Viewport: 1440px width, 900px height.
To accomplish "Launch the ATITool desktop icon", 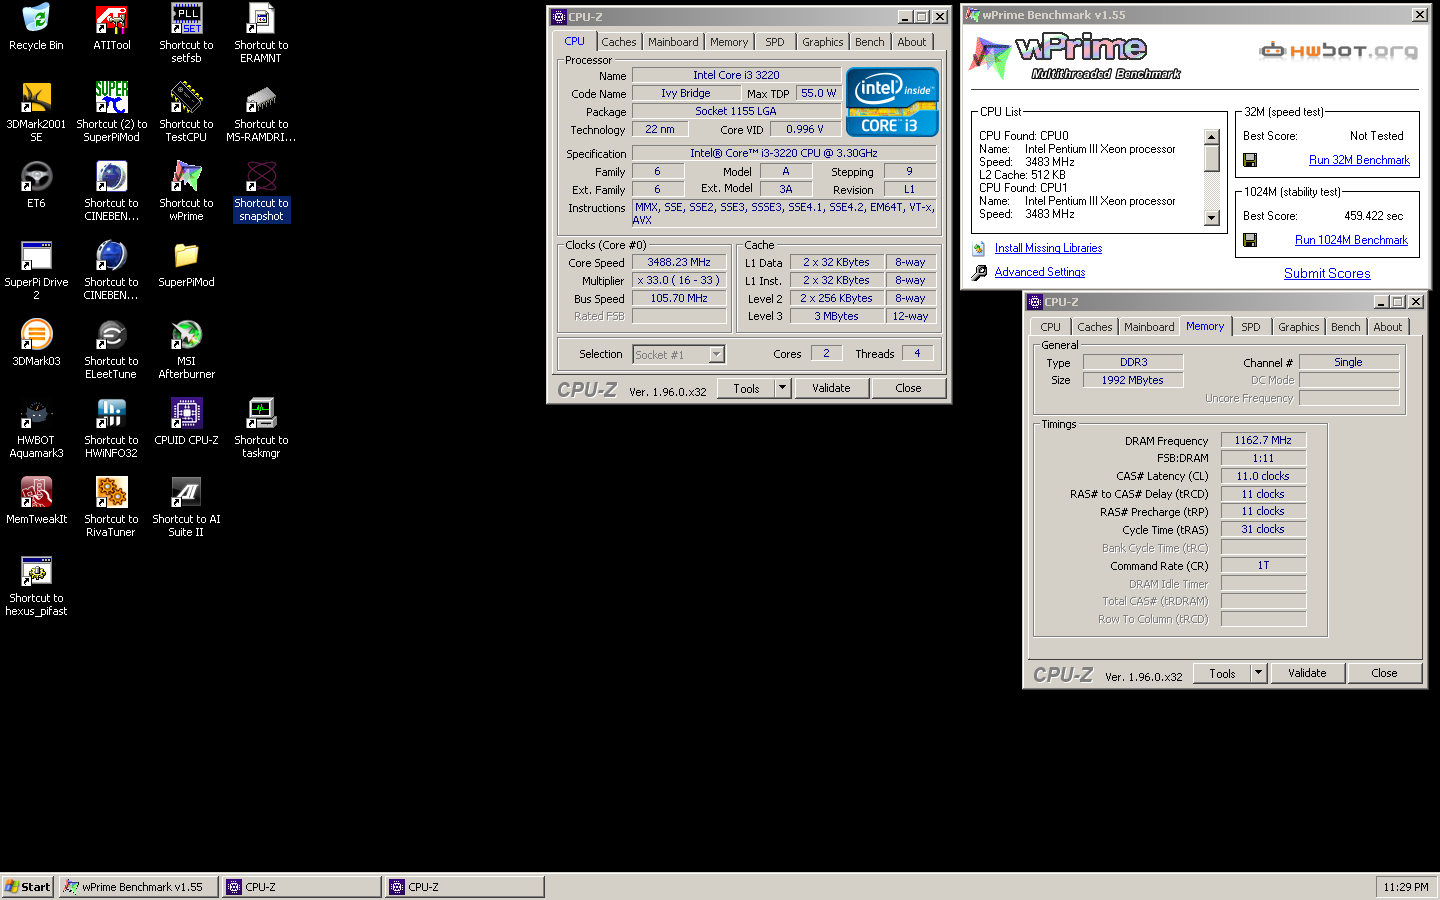I will 111,27.
